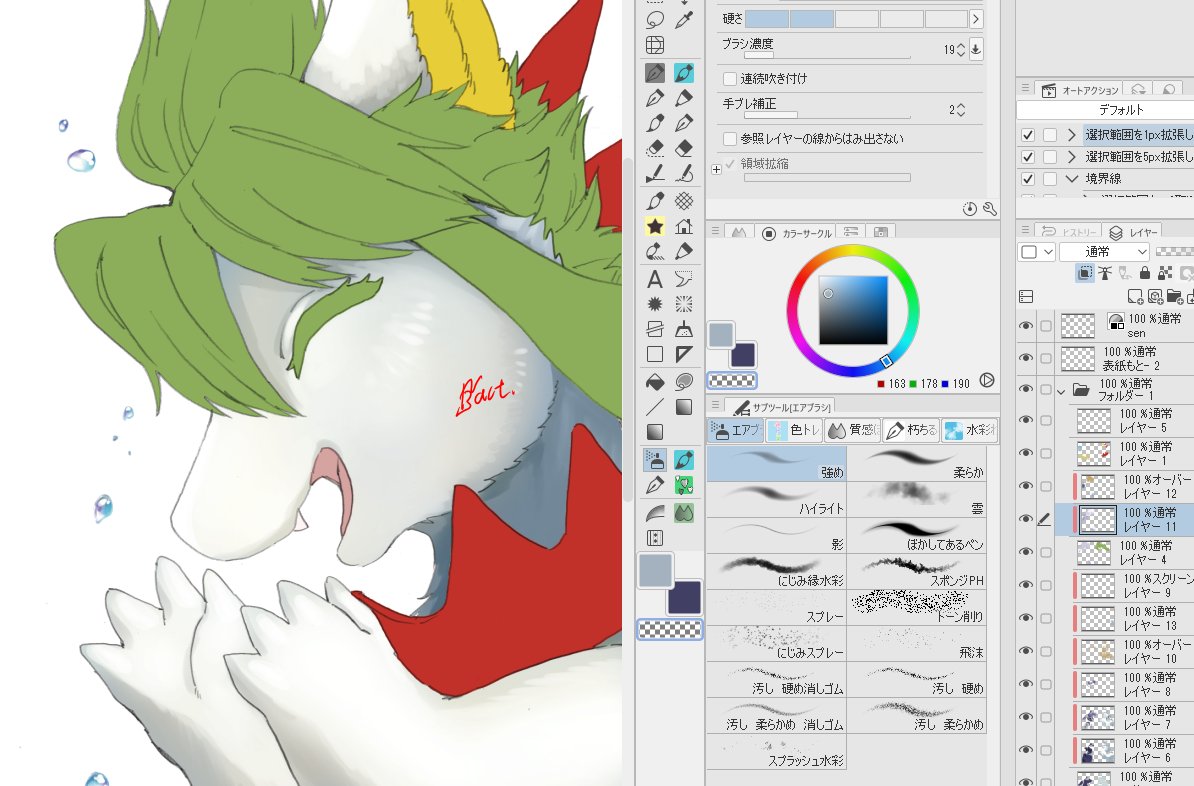Enable 参照レイヤーの線からはみ出さない checkbox
This screenshot has width=1194, height=786.
pos(730,139)
